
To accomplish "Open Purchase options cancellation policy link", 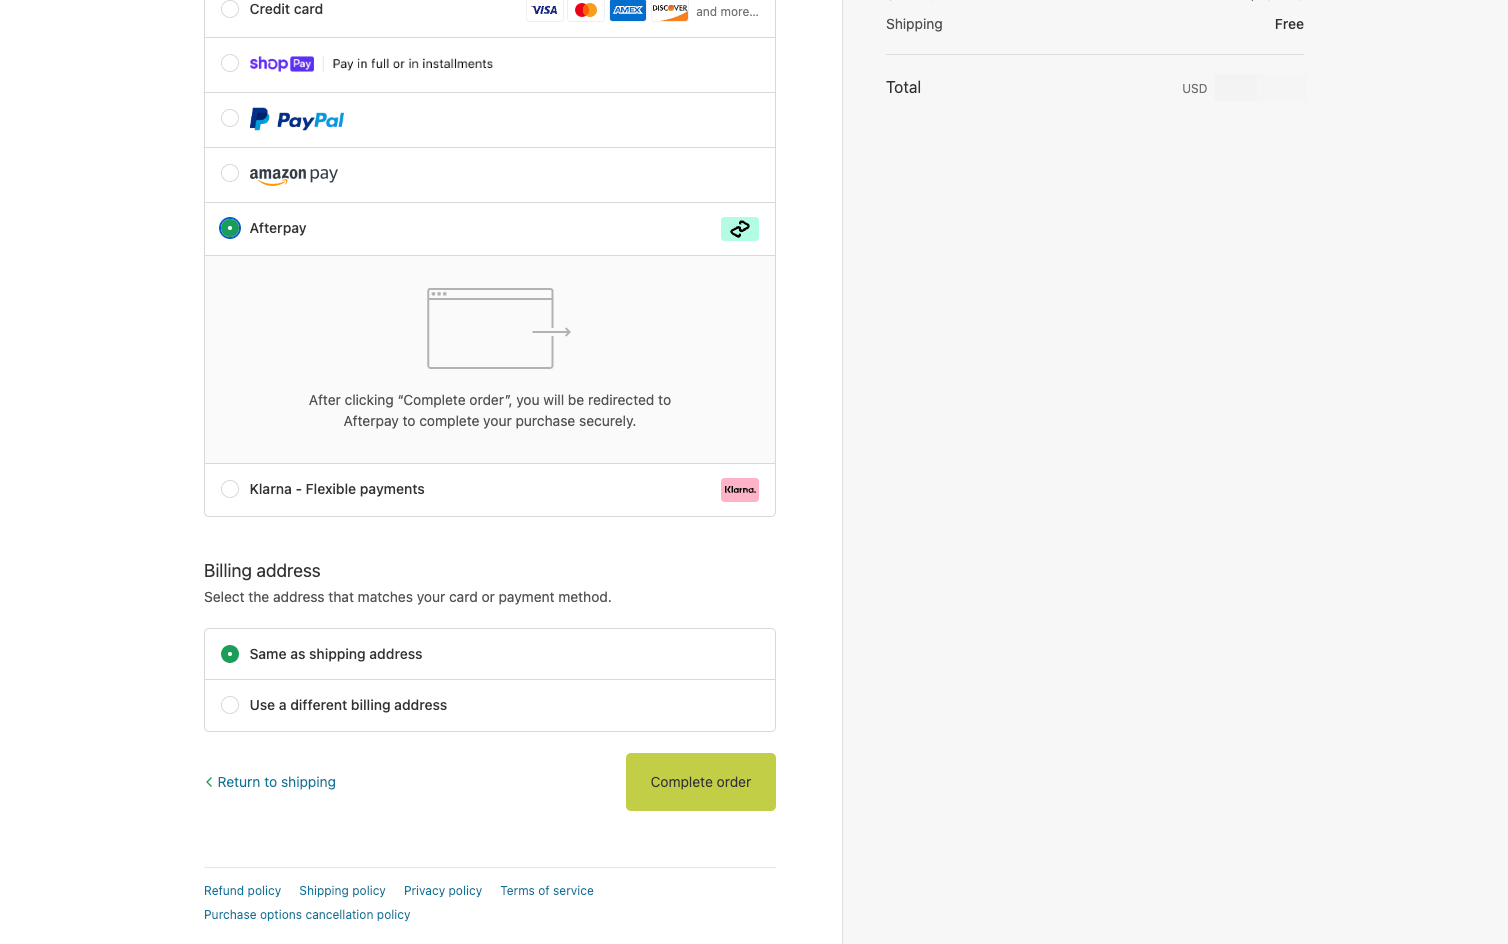I will (x=307, y=915).
